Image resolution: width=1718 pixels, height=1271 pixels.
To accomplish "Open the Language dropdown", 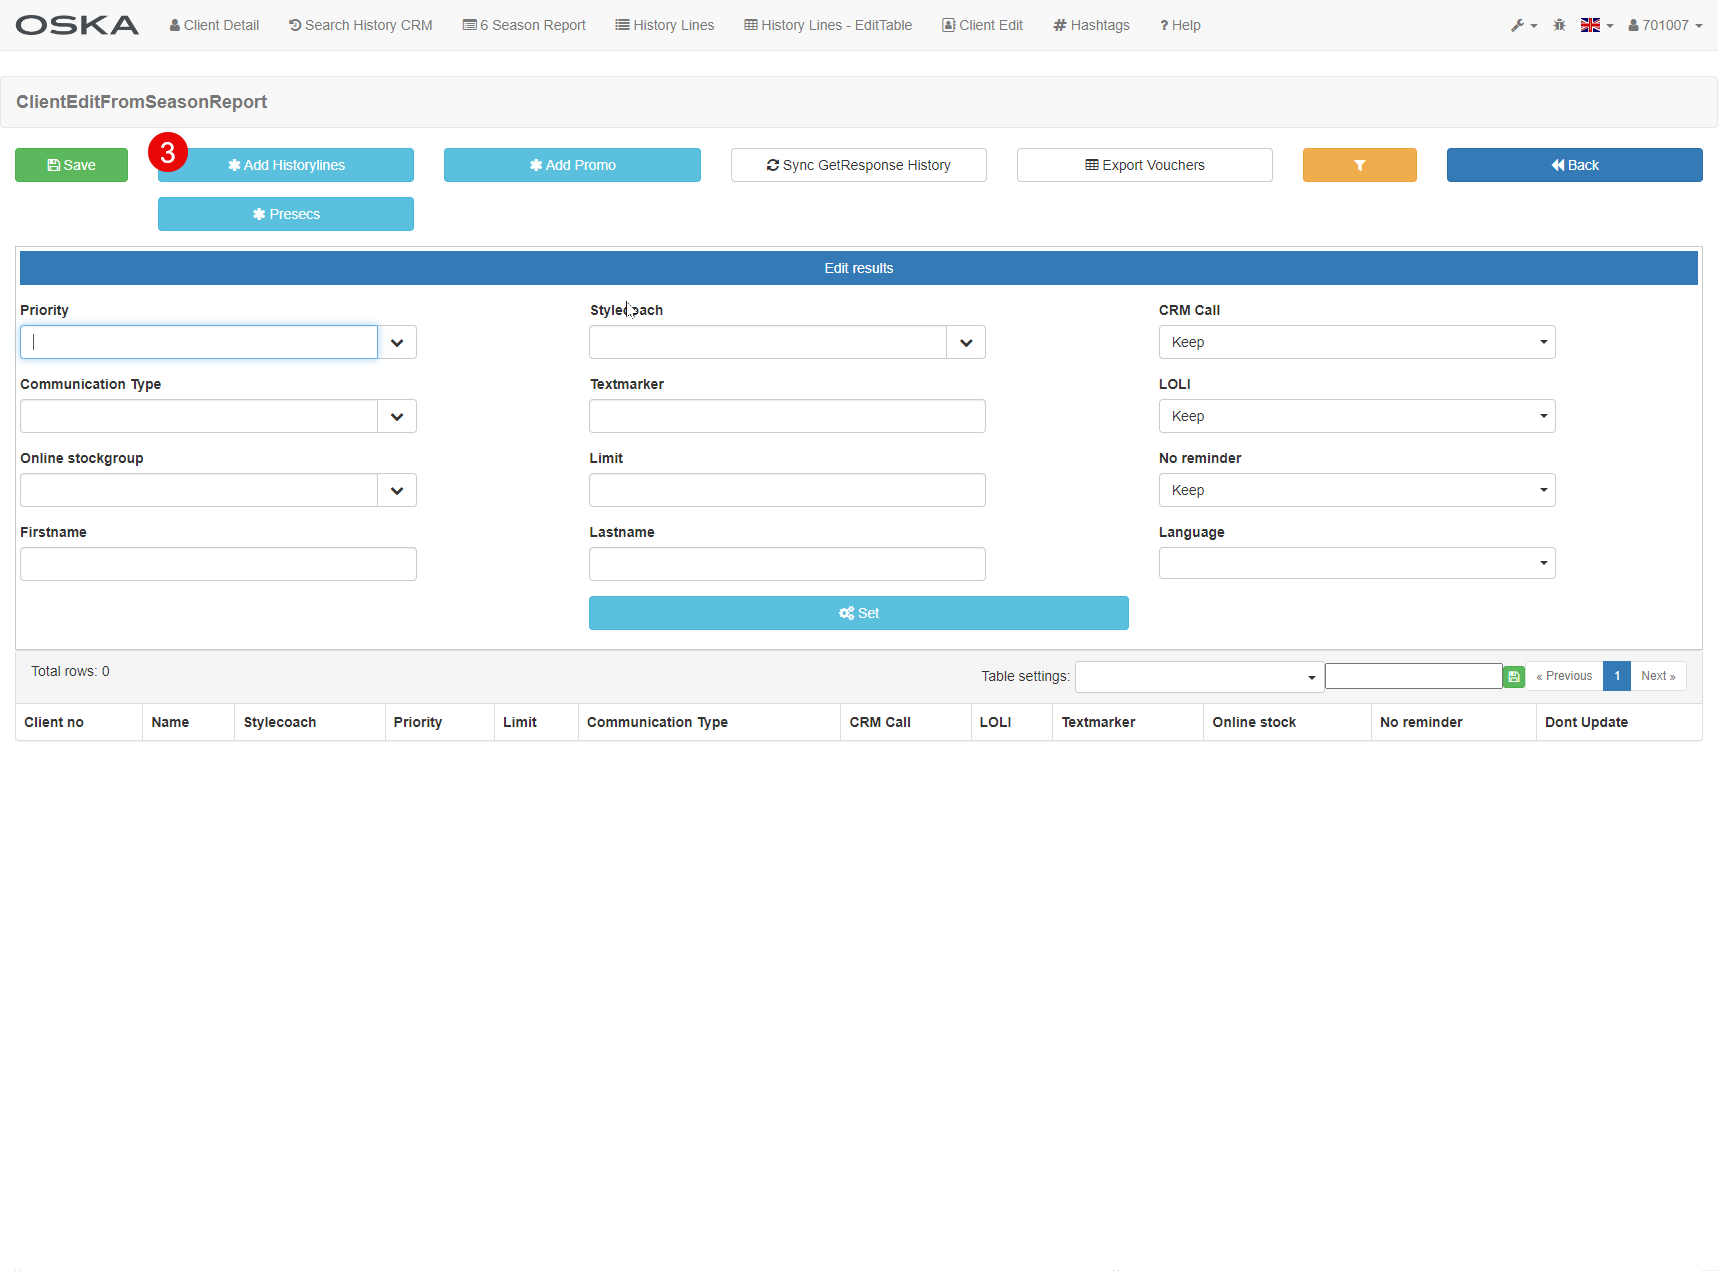I will [x=1357, y=563].
